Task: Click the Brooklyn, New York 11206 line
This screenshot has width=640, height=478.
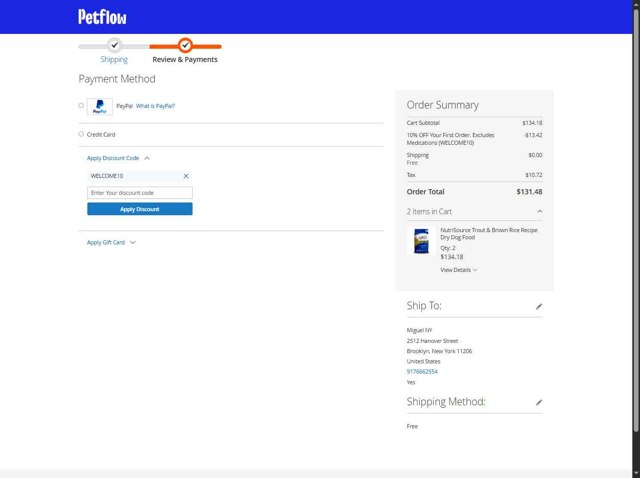Action: 439,351
